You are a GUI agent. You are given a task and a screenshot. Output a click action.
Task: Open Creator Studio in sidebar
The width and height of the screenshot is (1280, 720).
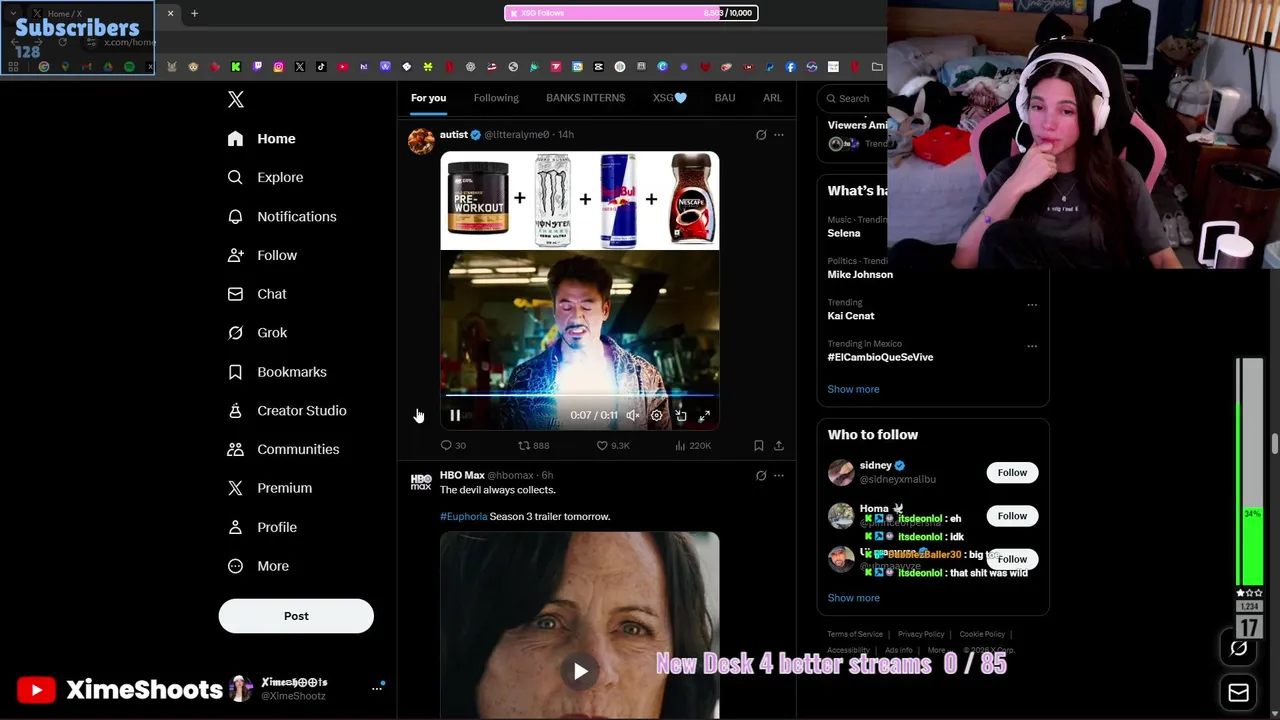point(287,411)
